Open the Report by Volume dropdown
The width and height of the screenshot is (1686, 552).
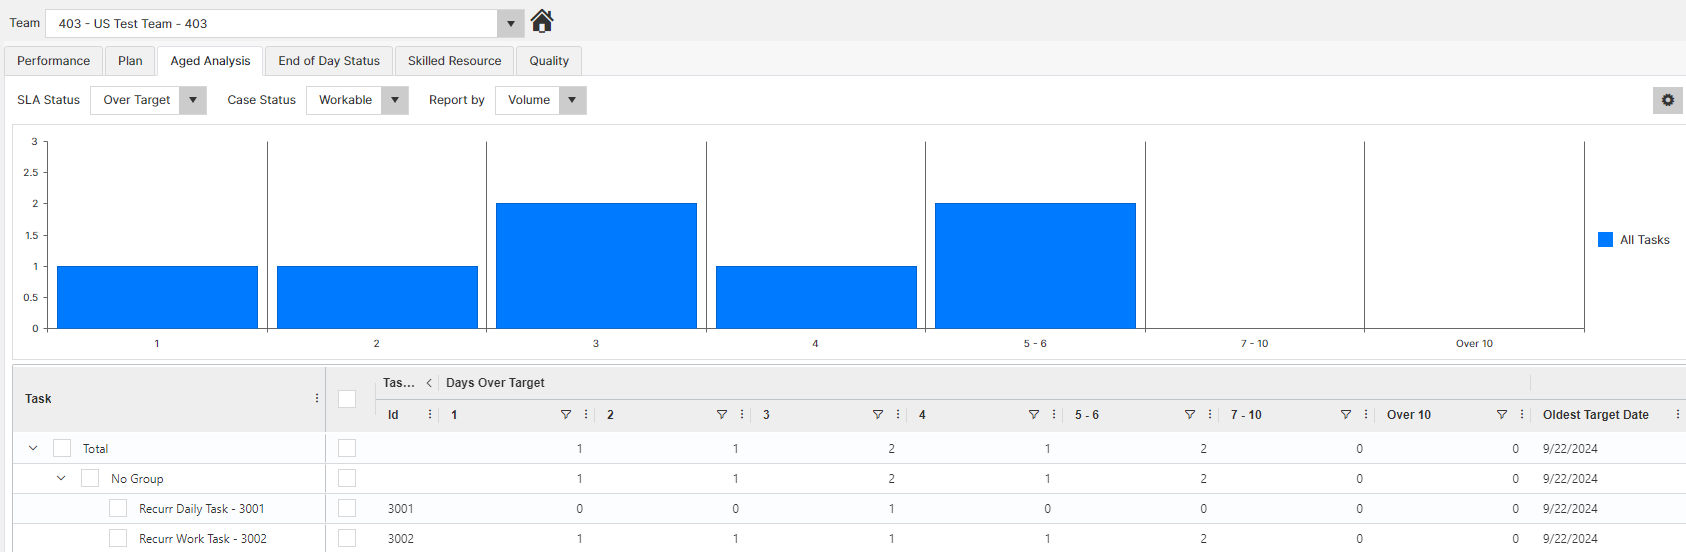click(572, 100)
